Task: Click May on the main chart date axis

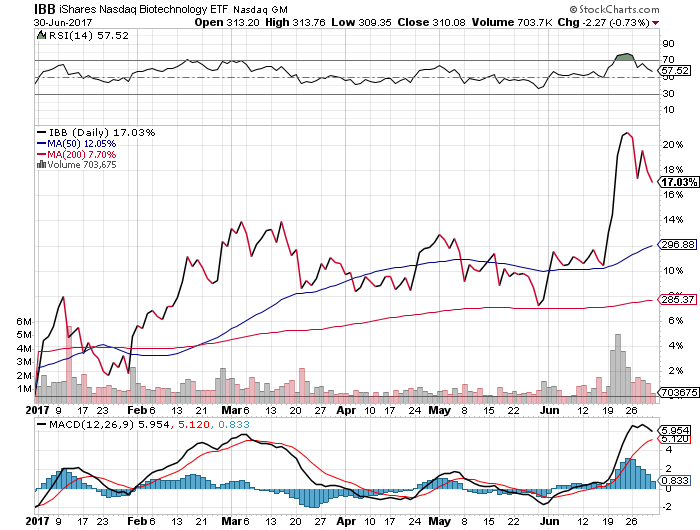Action: [x=440, y=410]
